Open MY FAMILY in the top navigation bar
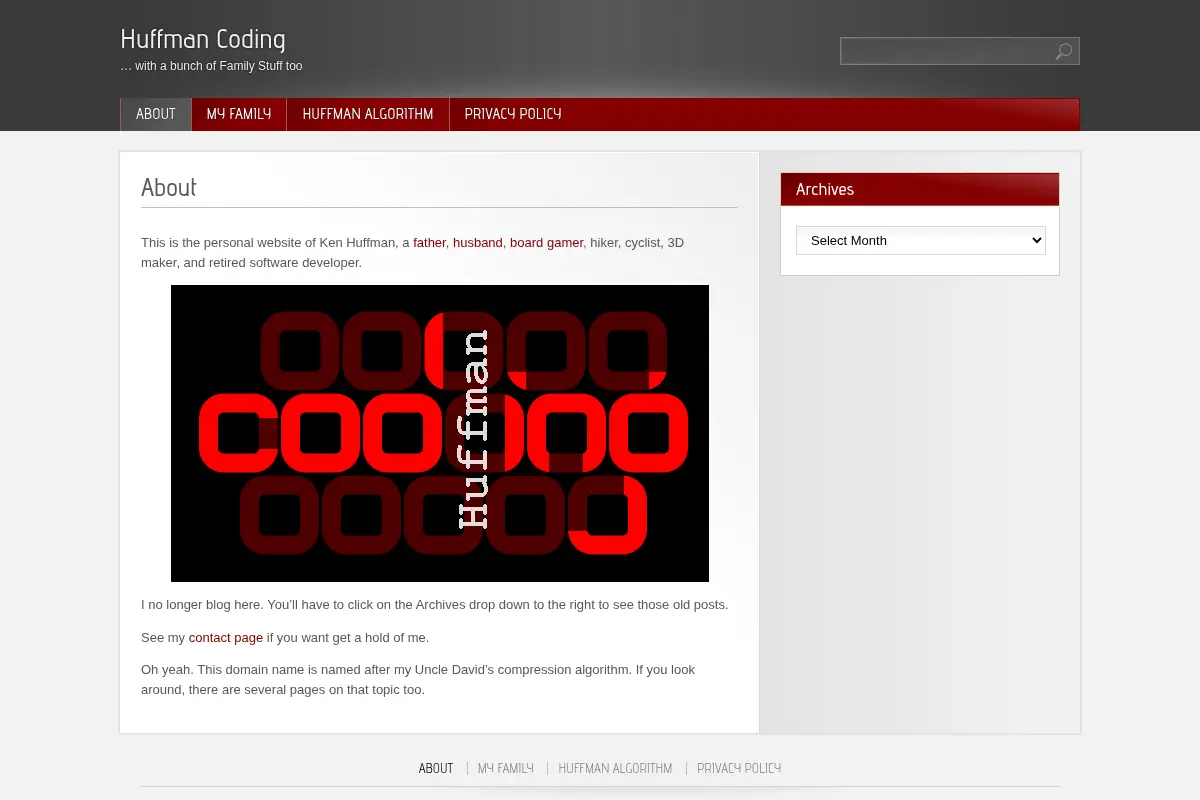The width and height of the screenshot is (1200, 800). pos(239,114)
